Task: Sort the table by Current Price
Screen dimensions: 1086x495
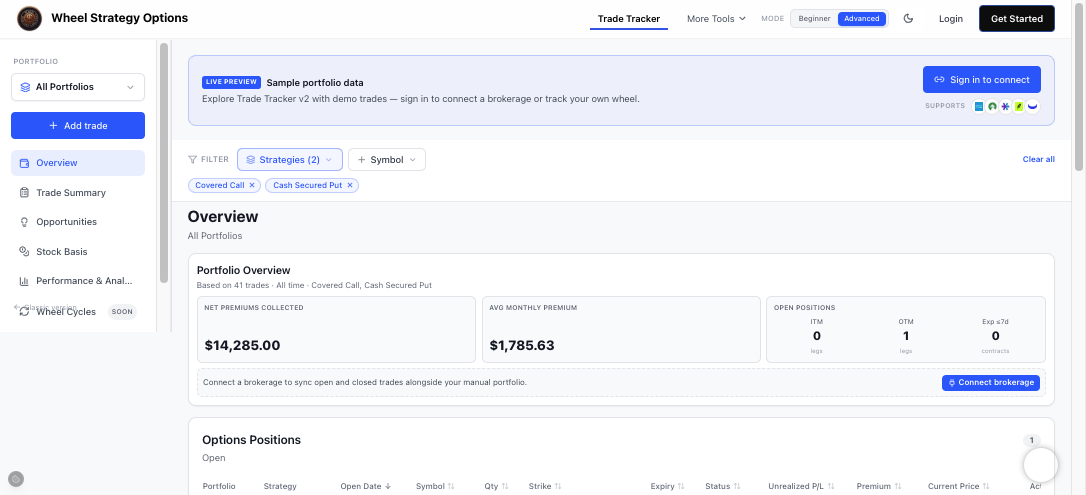Action: click(x=986, y=487)
